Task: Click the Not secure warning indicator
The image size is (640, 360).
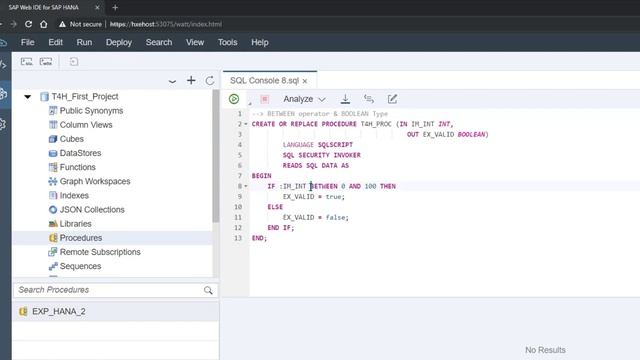Action: [x=80, y=24]
